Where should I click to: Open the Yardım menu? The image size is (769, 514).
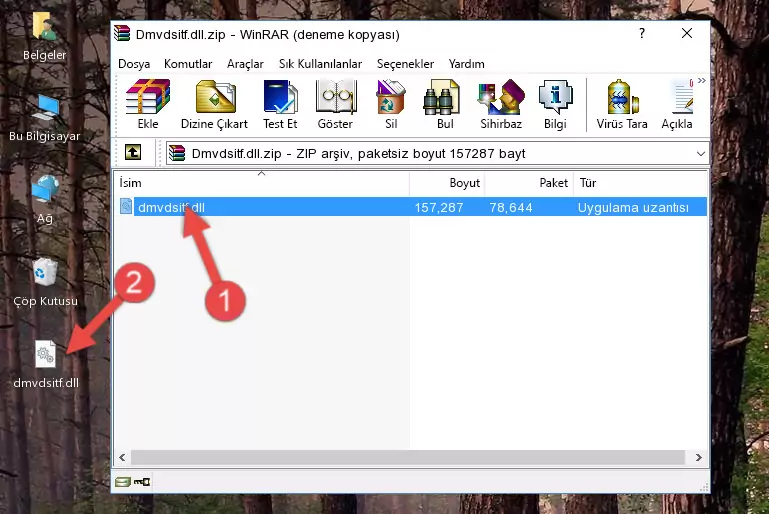click(466, 64)
